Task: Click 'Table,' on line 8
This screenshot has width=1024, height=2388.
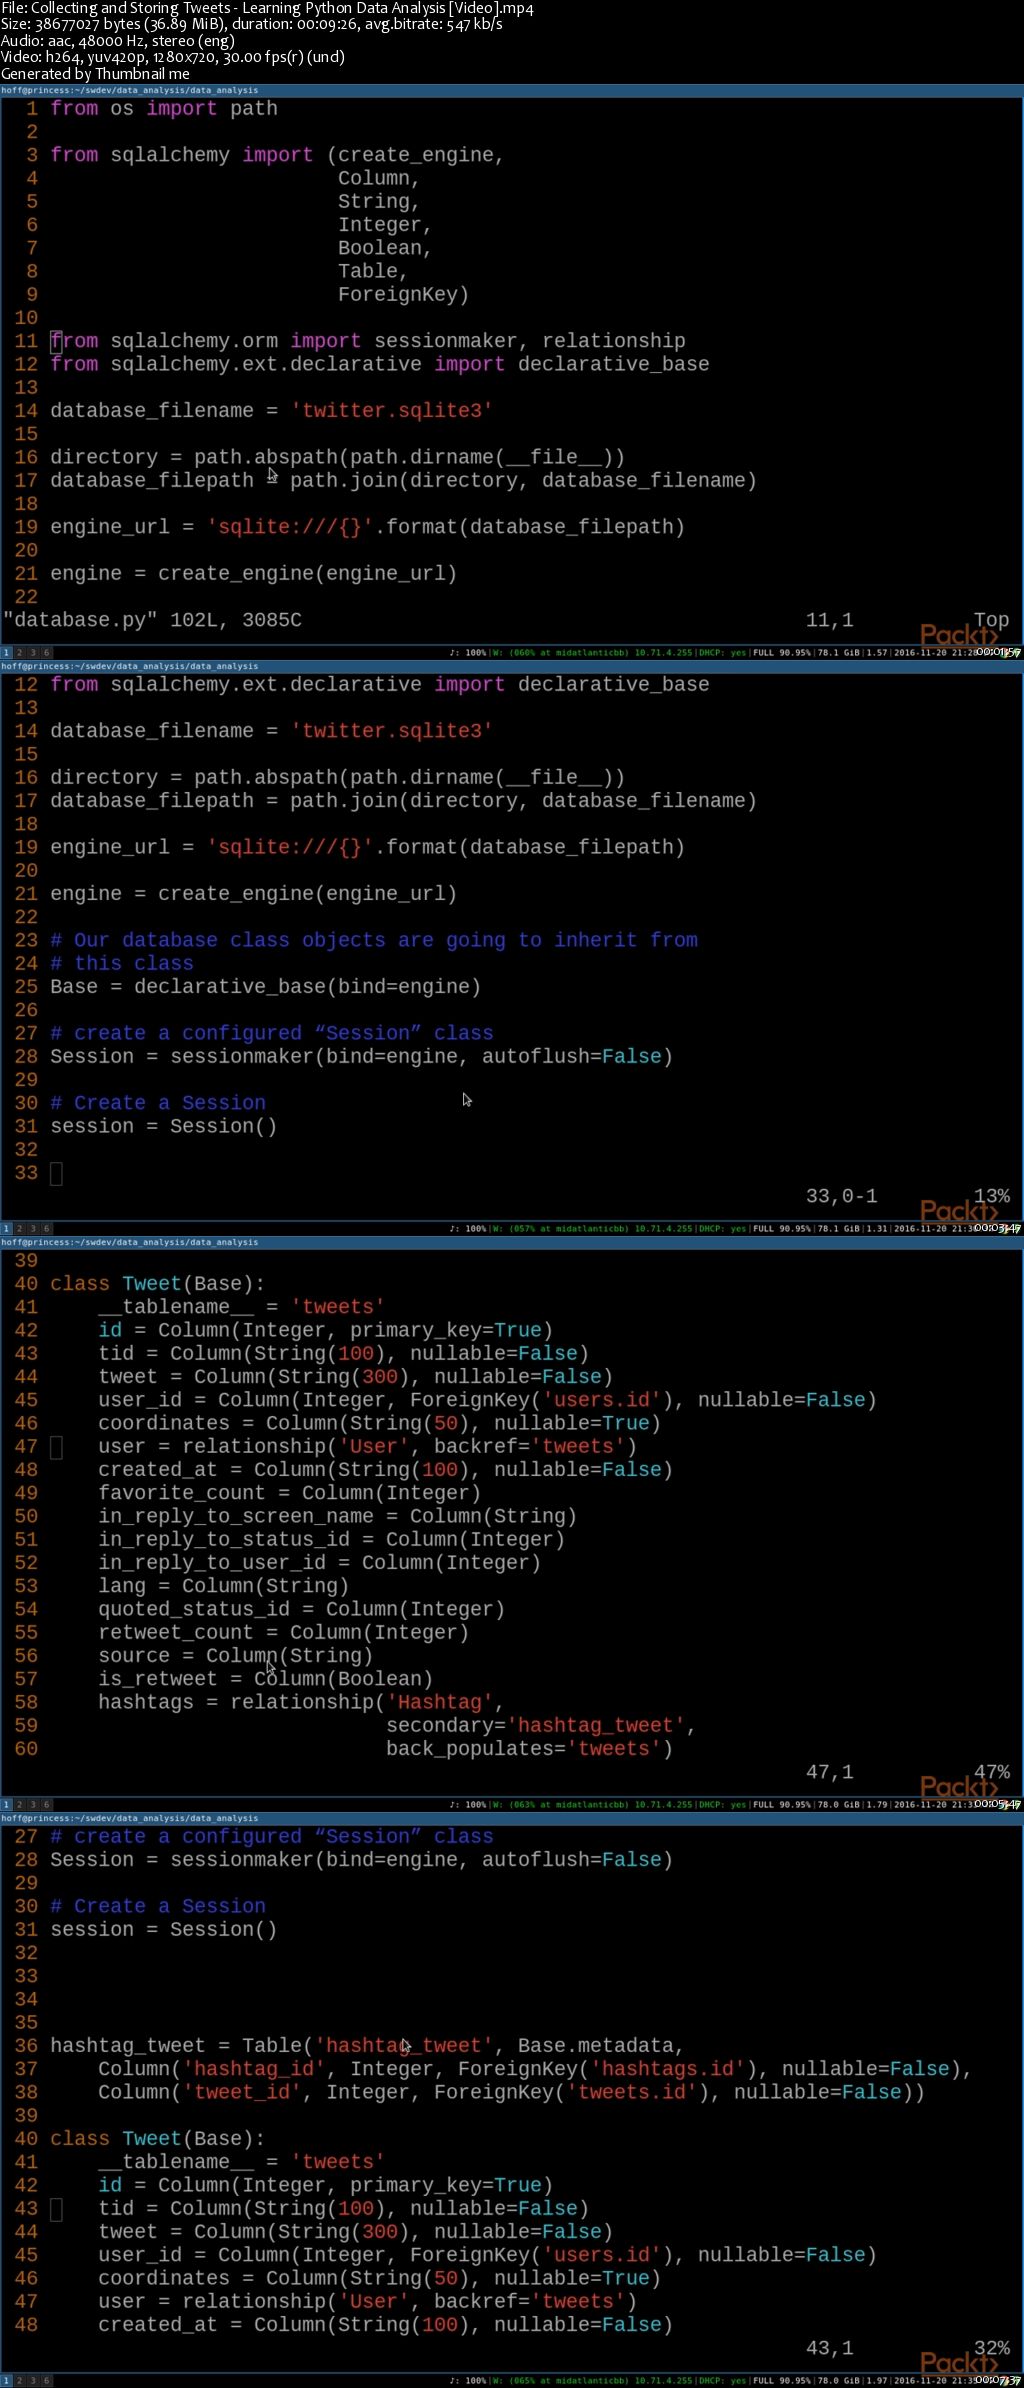Action: (x=373, y=271)
